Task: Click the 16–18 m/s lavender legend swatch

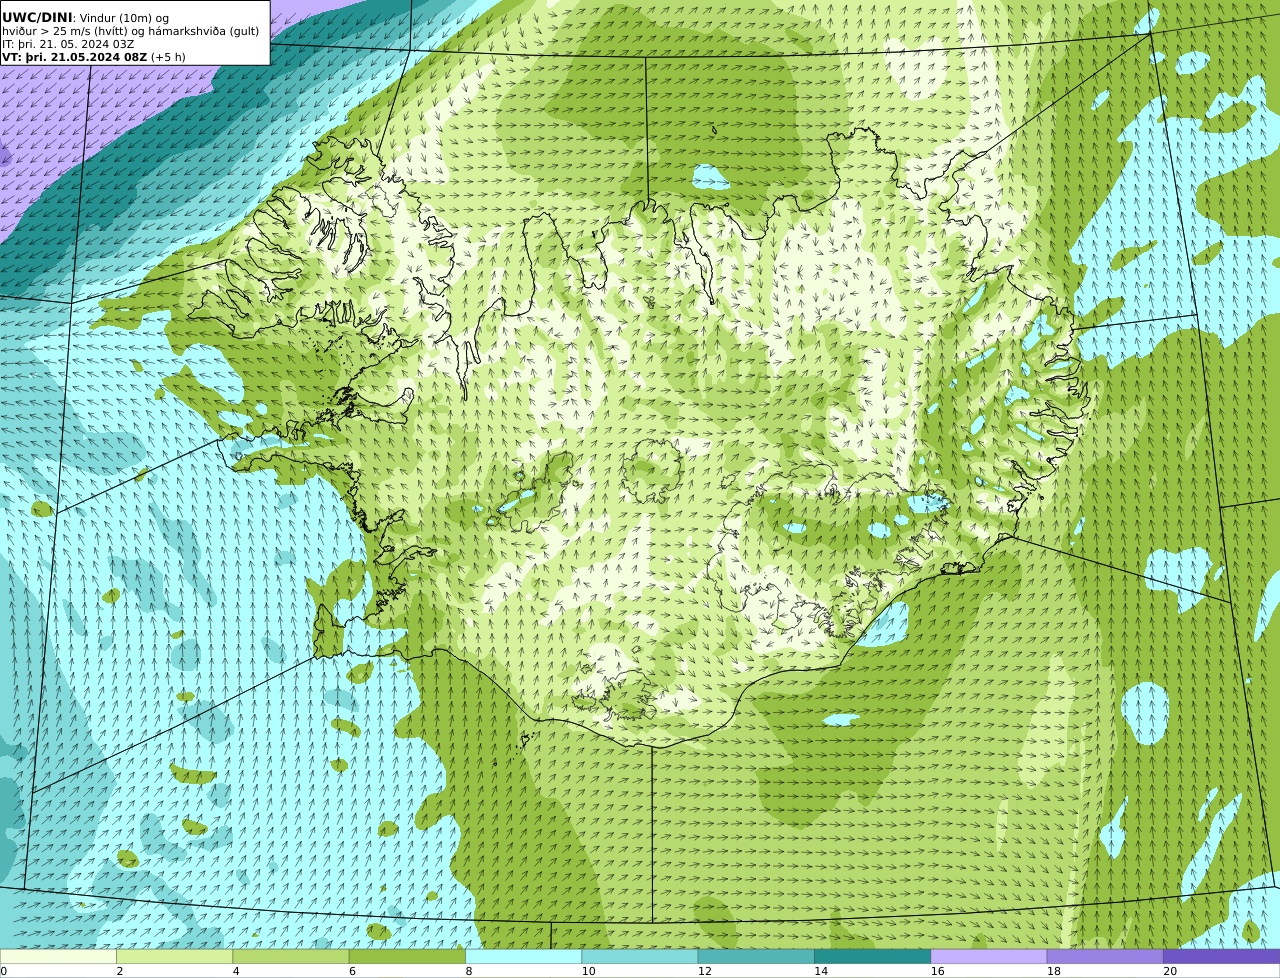Action: coord(989,957)
